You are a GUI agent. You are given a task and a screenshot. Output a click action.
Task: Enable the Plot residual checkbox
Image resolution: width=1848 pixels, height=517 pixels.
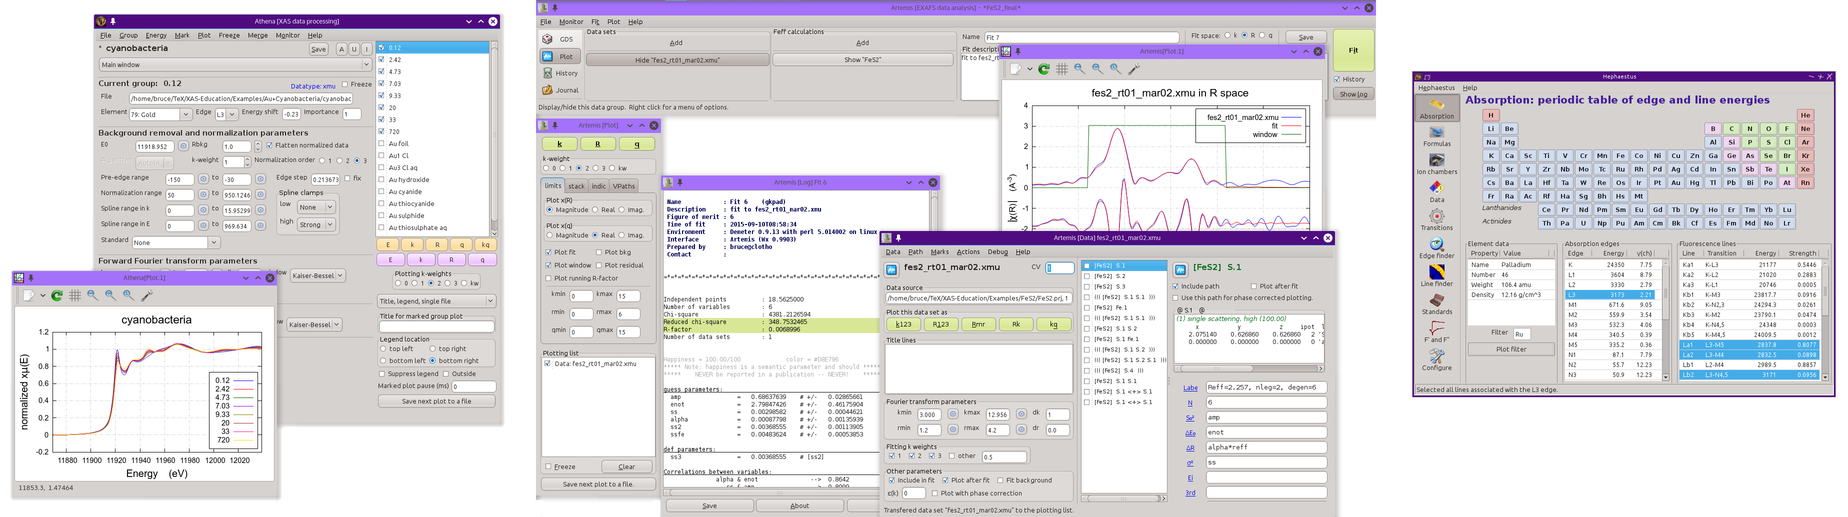click(x=598, y=265)
